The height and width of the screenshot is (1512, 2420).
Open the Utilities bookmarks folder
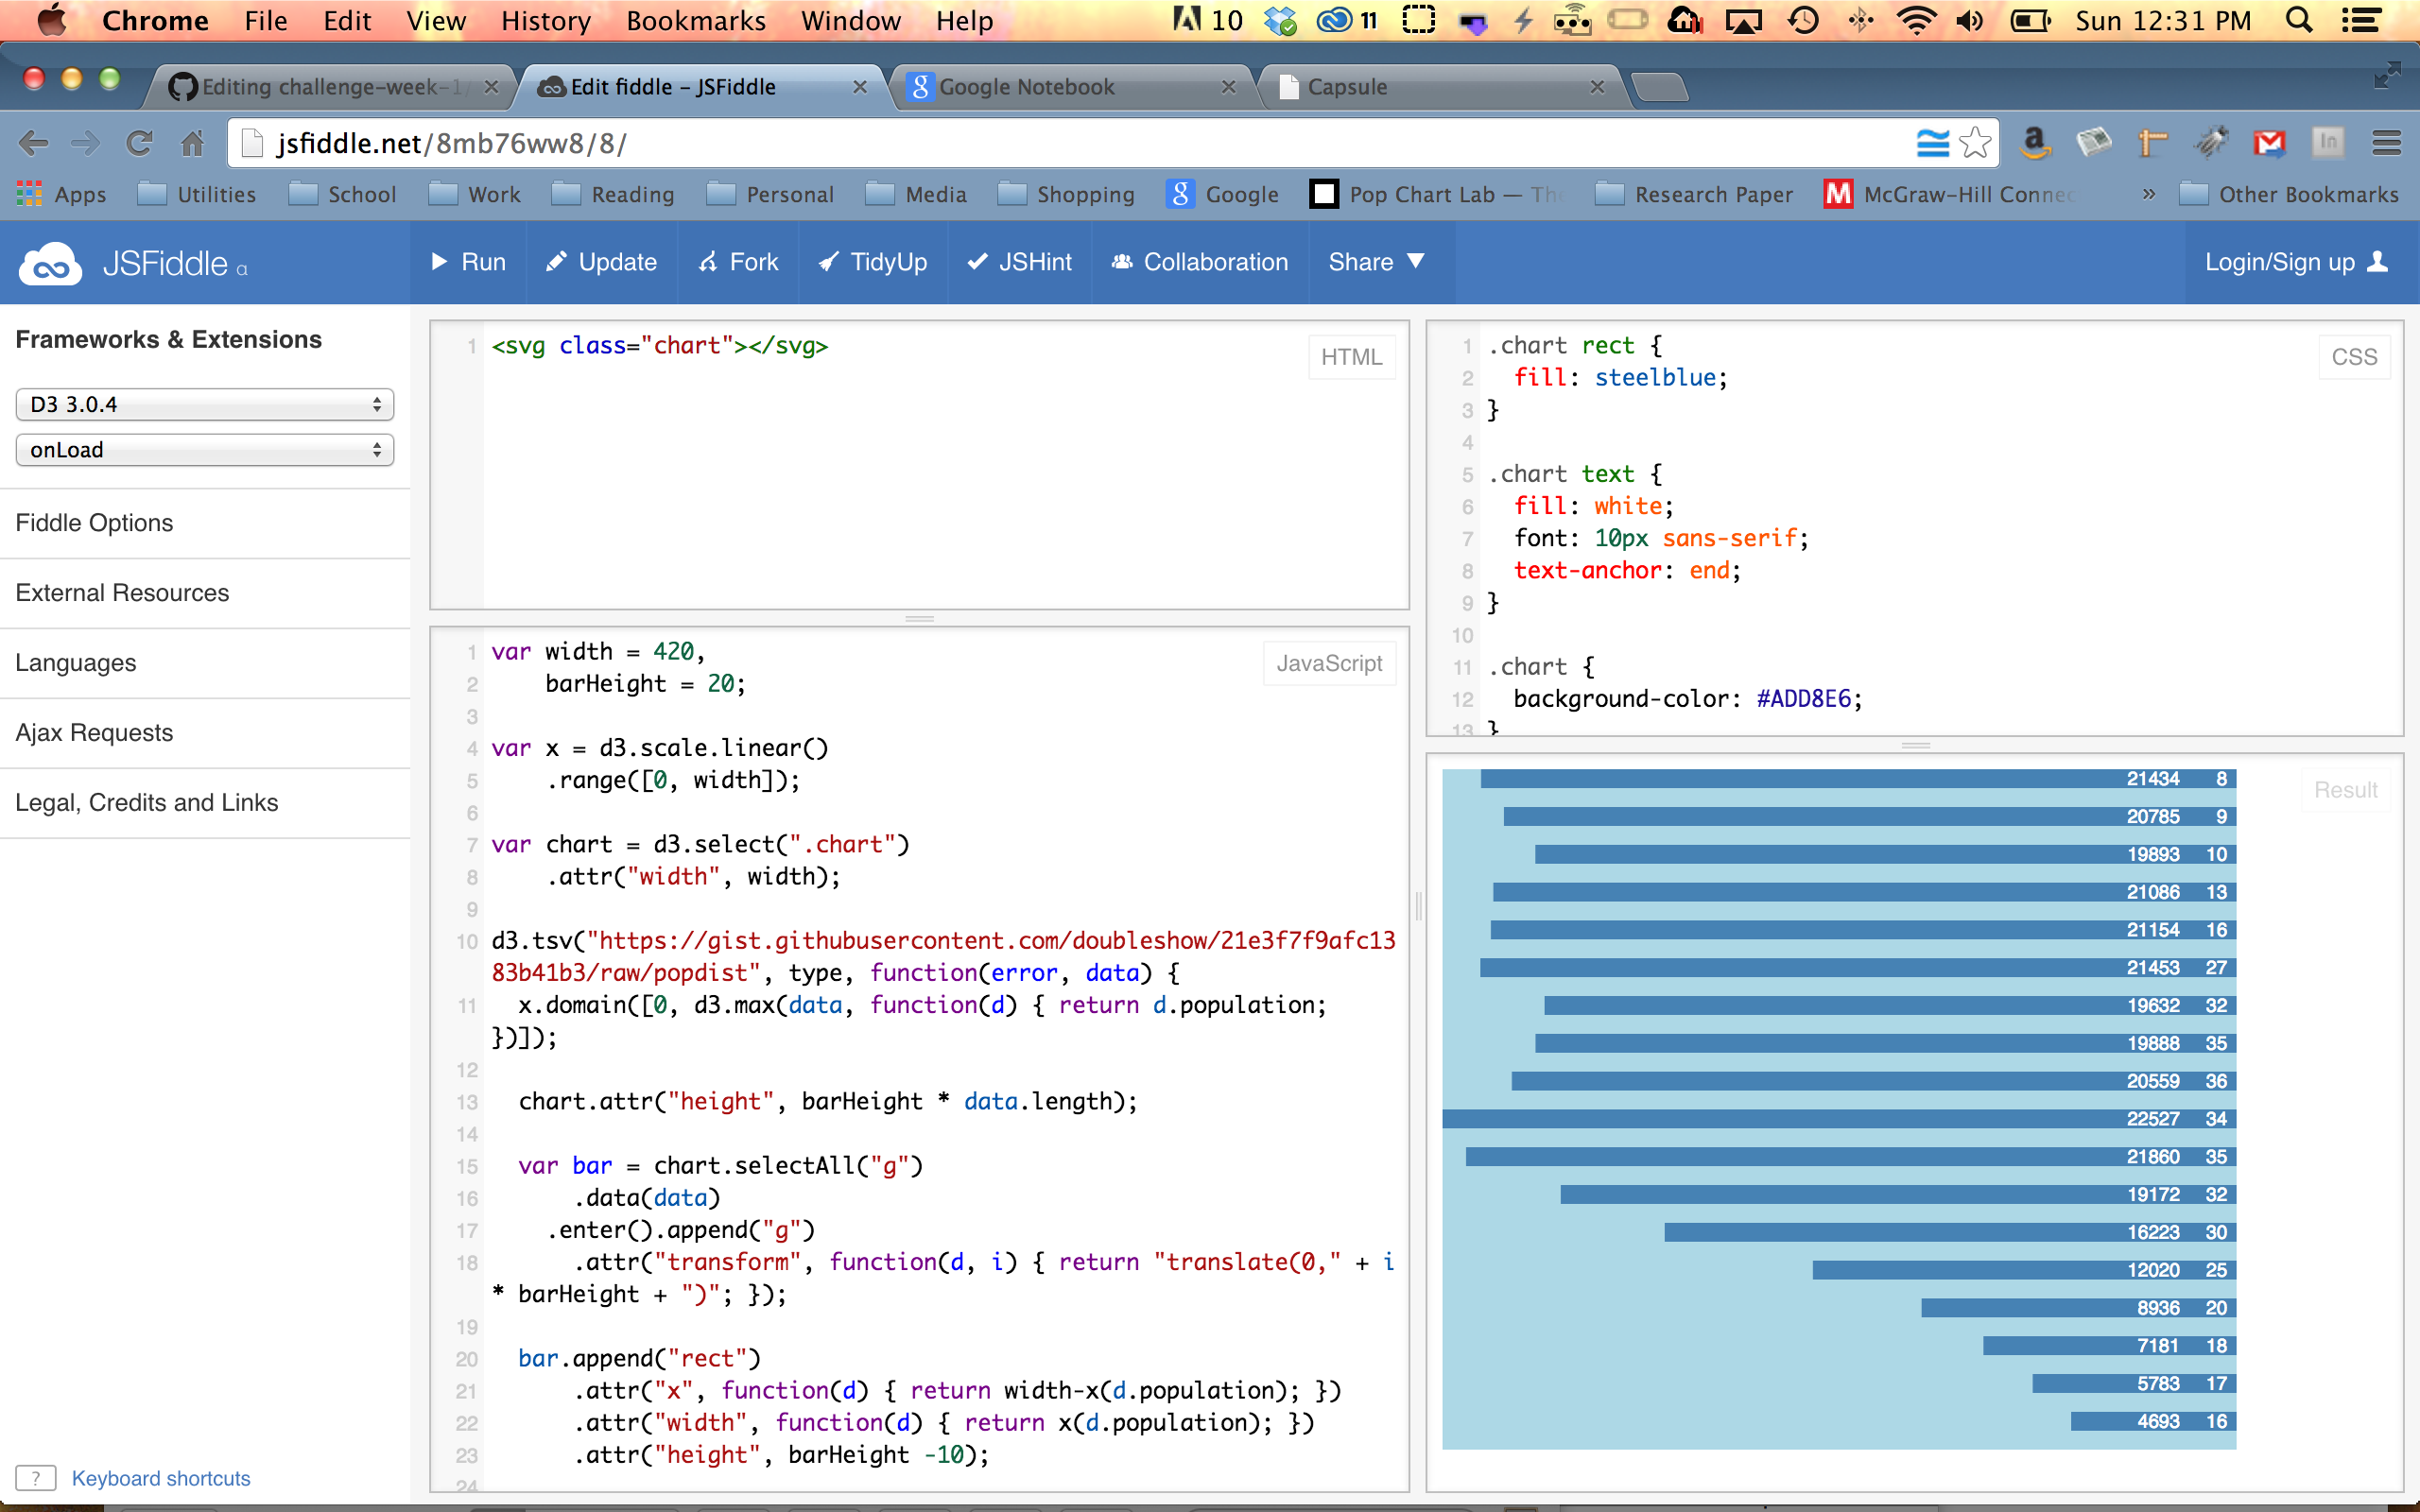(x=197, y=194)
